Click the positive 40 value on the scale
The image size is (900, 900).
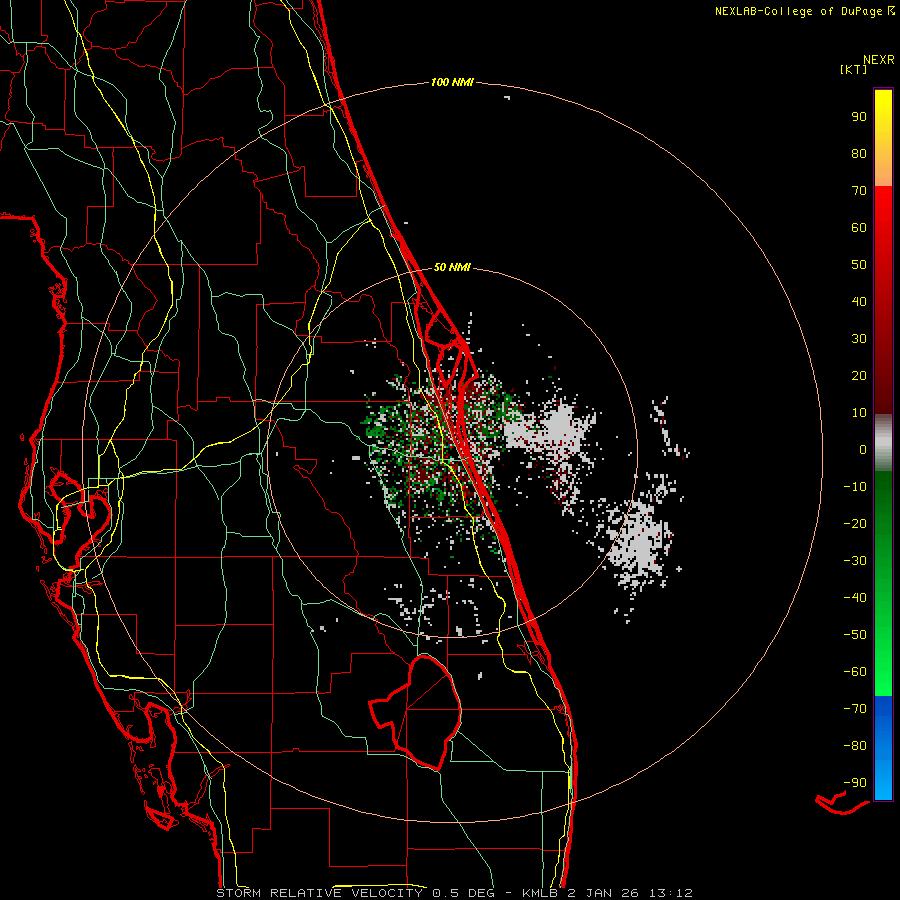point(859,302)
